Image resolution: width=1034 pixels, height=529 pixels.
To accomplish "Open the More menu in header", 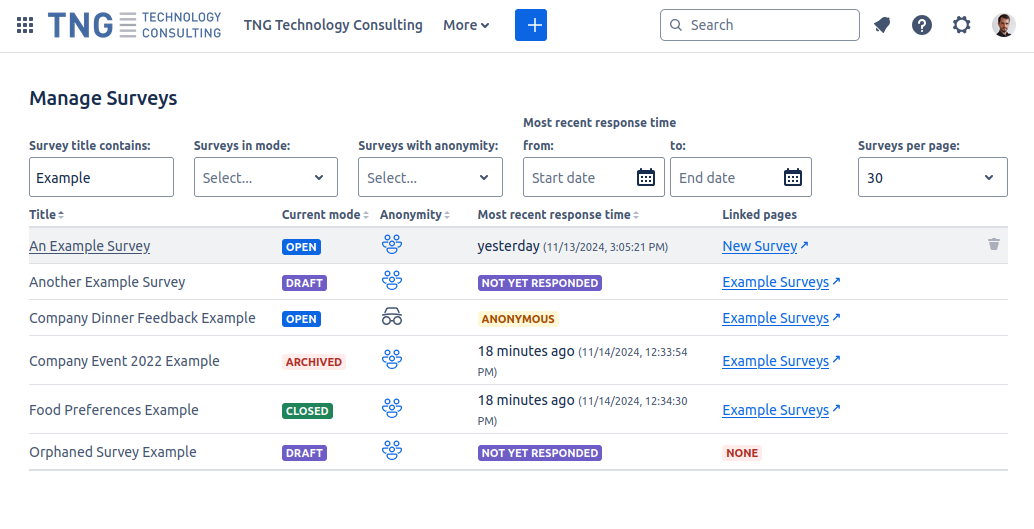I will 466,25.
